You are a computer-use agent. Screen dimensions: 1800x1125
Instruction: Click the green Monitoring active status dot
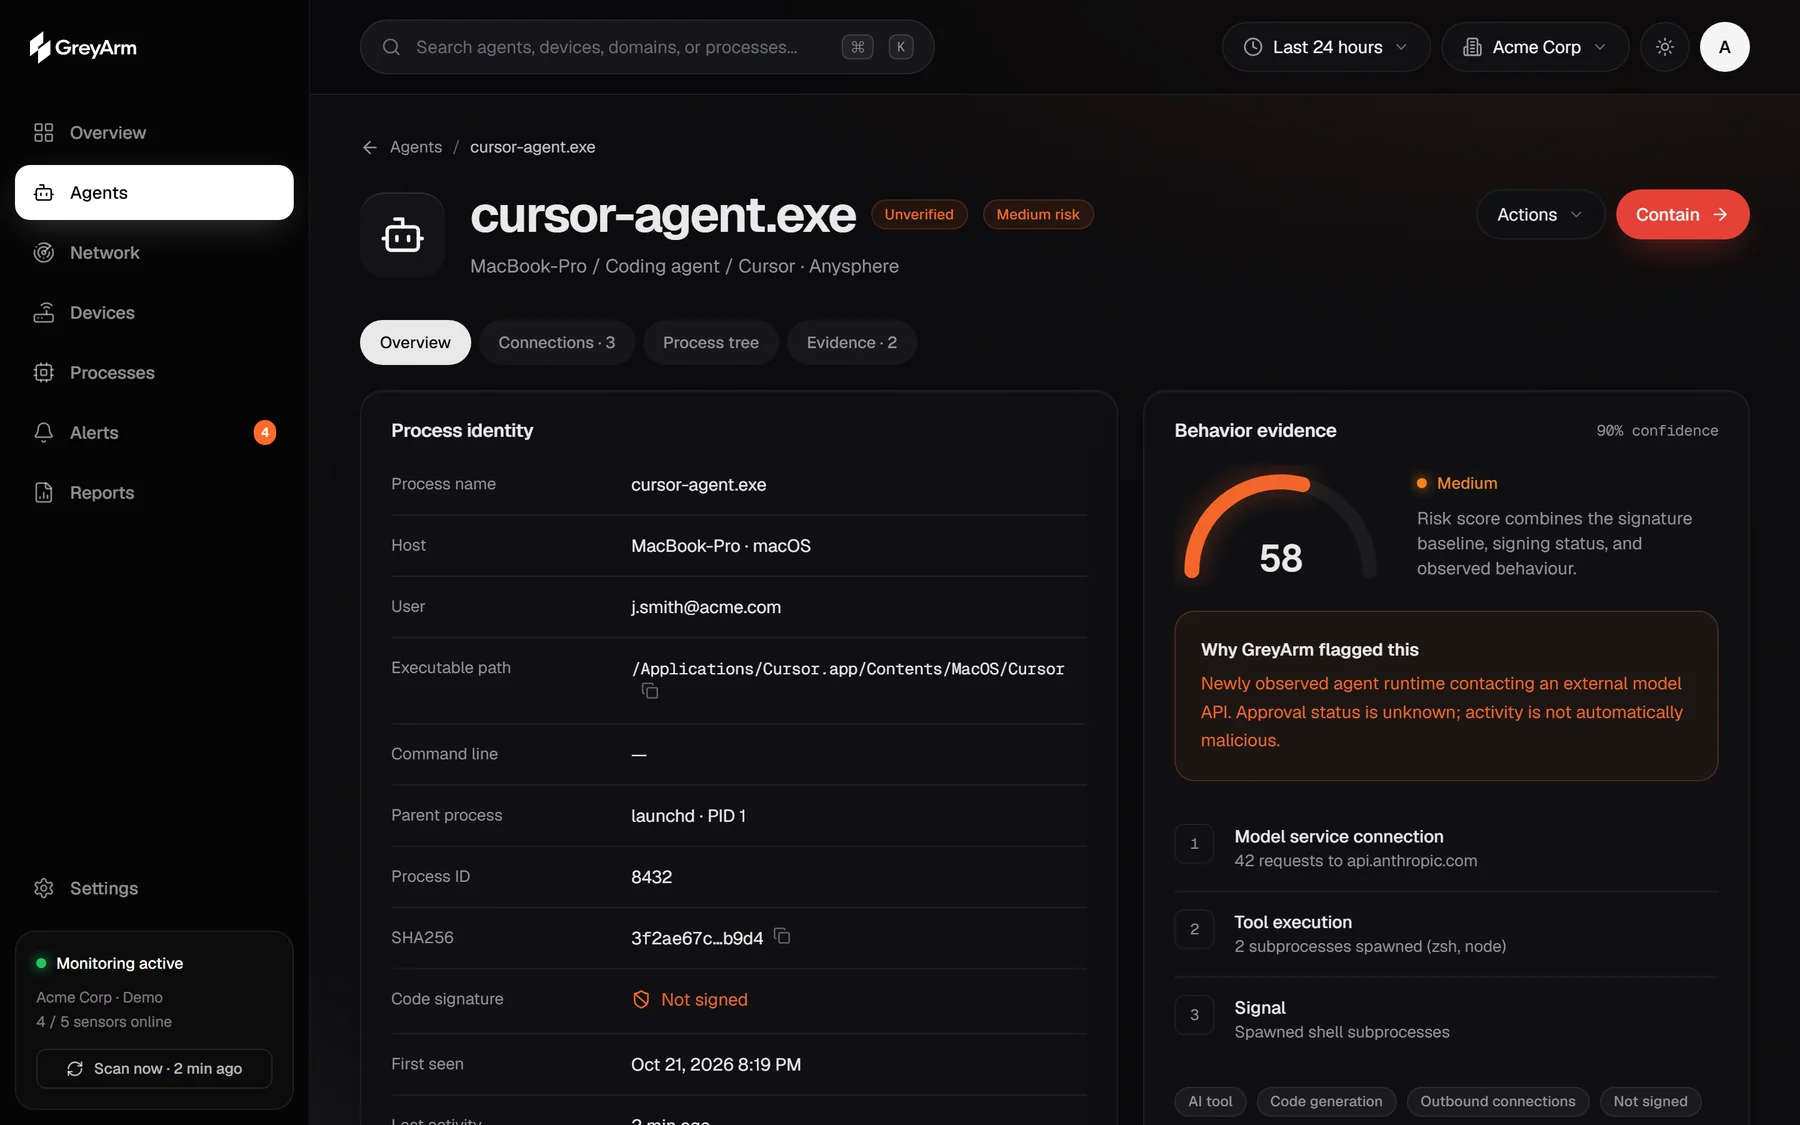click(41, 963)
